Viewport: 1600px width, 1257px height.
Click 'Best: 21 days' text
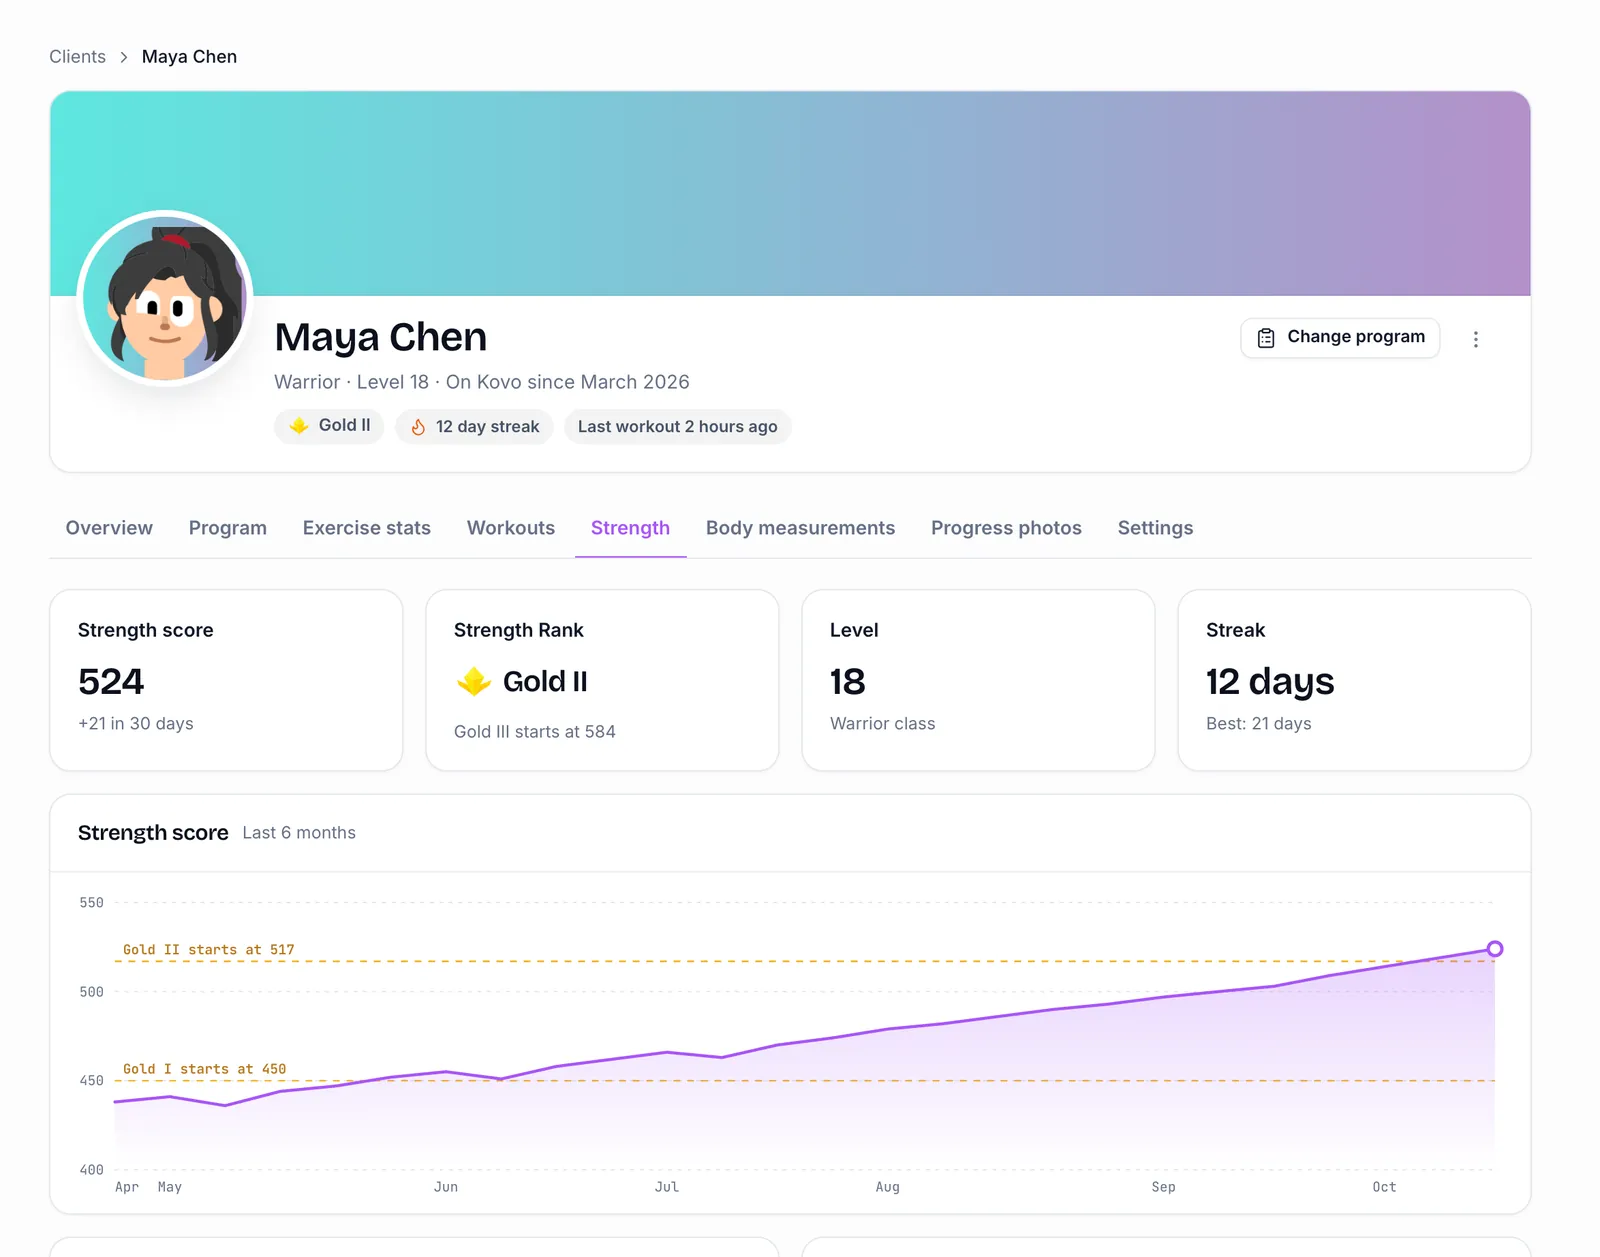click(1259, 724)
